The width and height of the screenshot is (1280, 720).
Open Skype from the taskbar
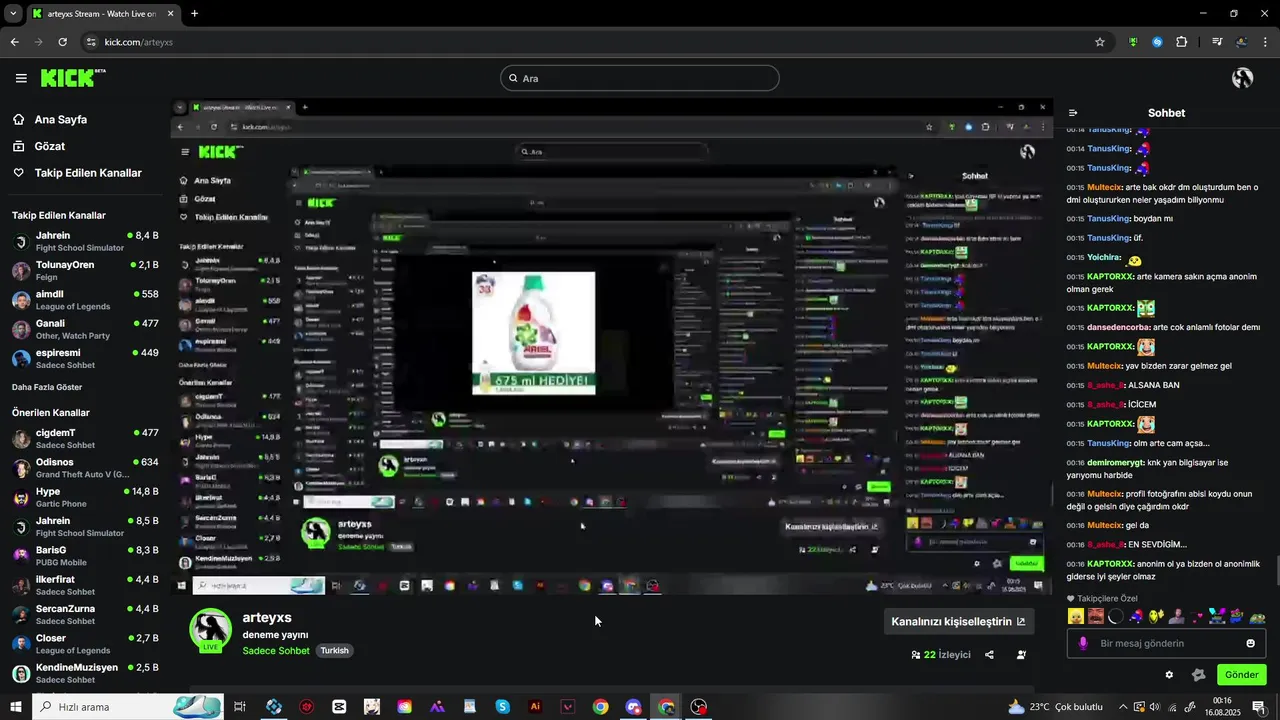point(502,707)
